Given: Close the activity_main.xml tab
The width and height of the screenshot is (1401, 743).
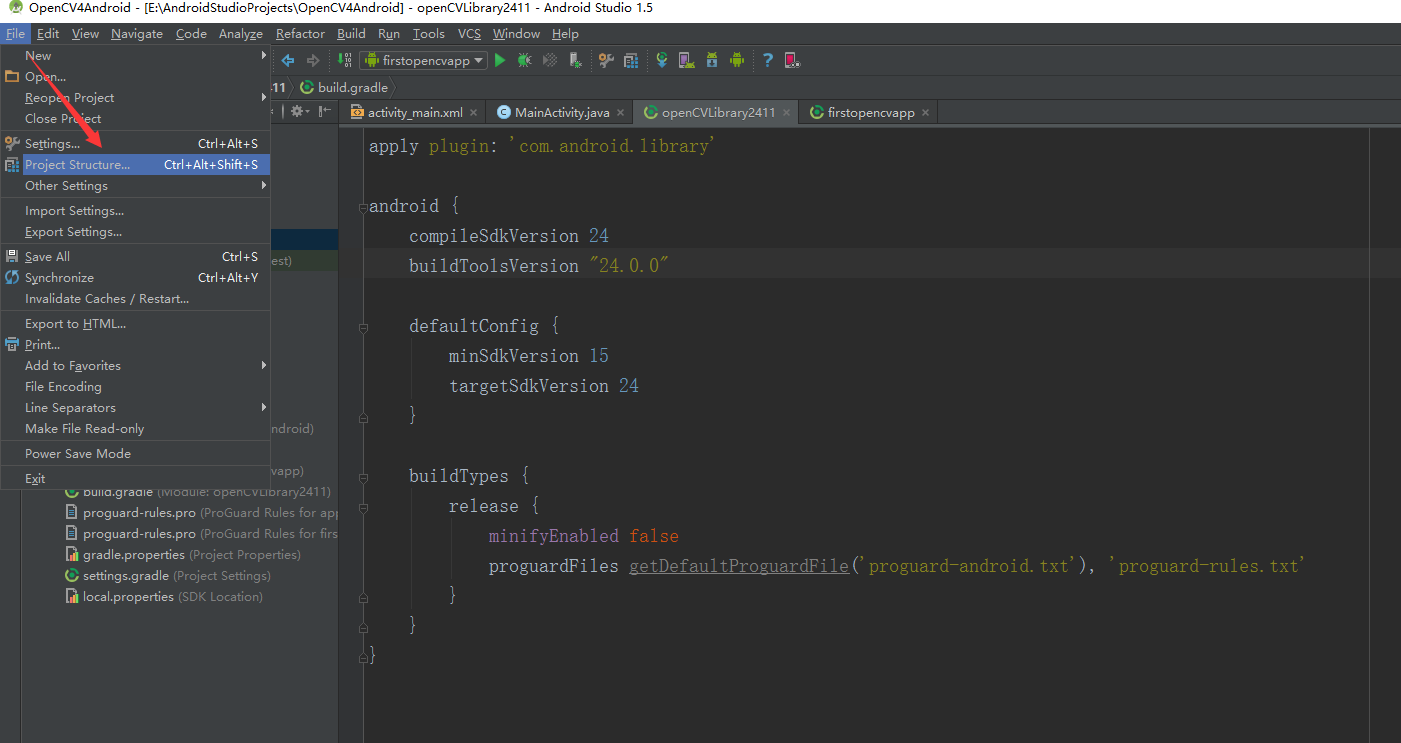Looking at the screenshot, I should (474, 113).
